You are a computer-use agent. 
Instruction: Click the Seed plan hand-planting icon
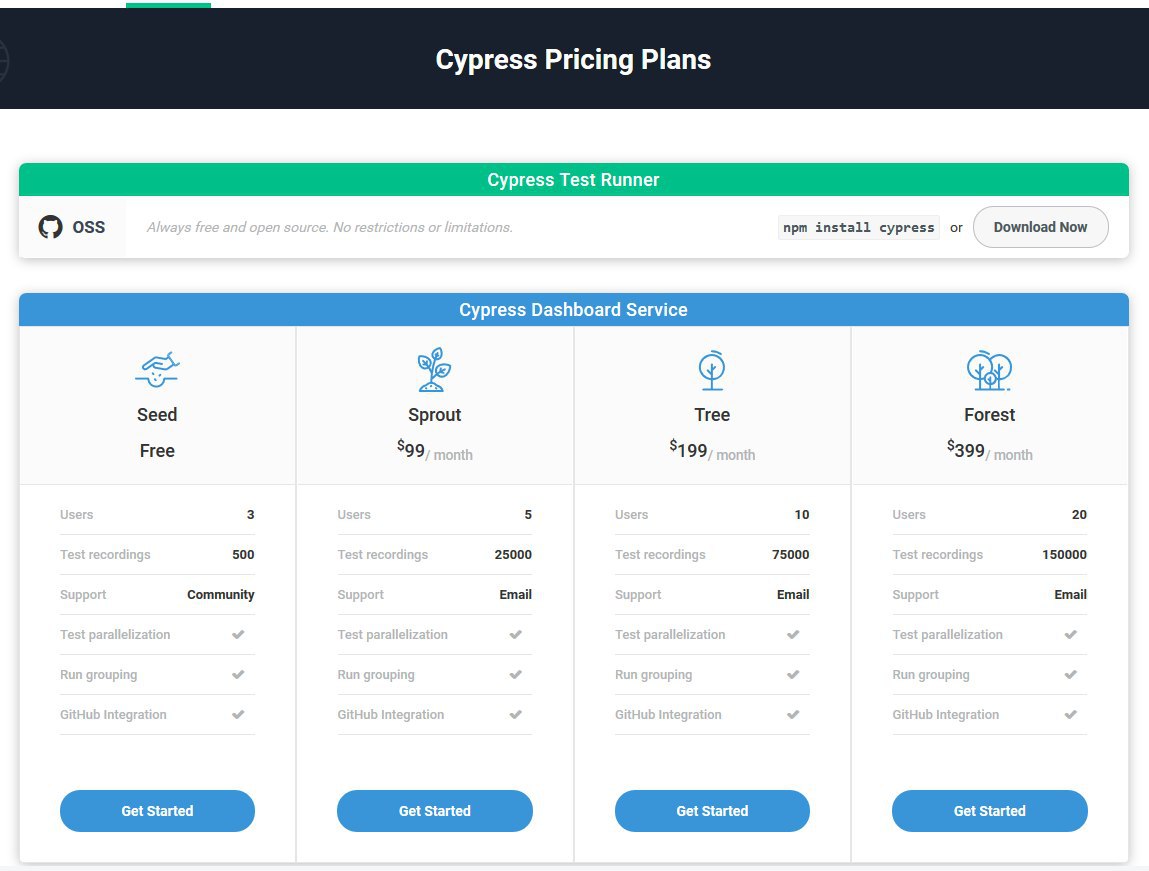coord(157,369)
